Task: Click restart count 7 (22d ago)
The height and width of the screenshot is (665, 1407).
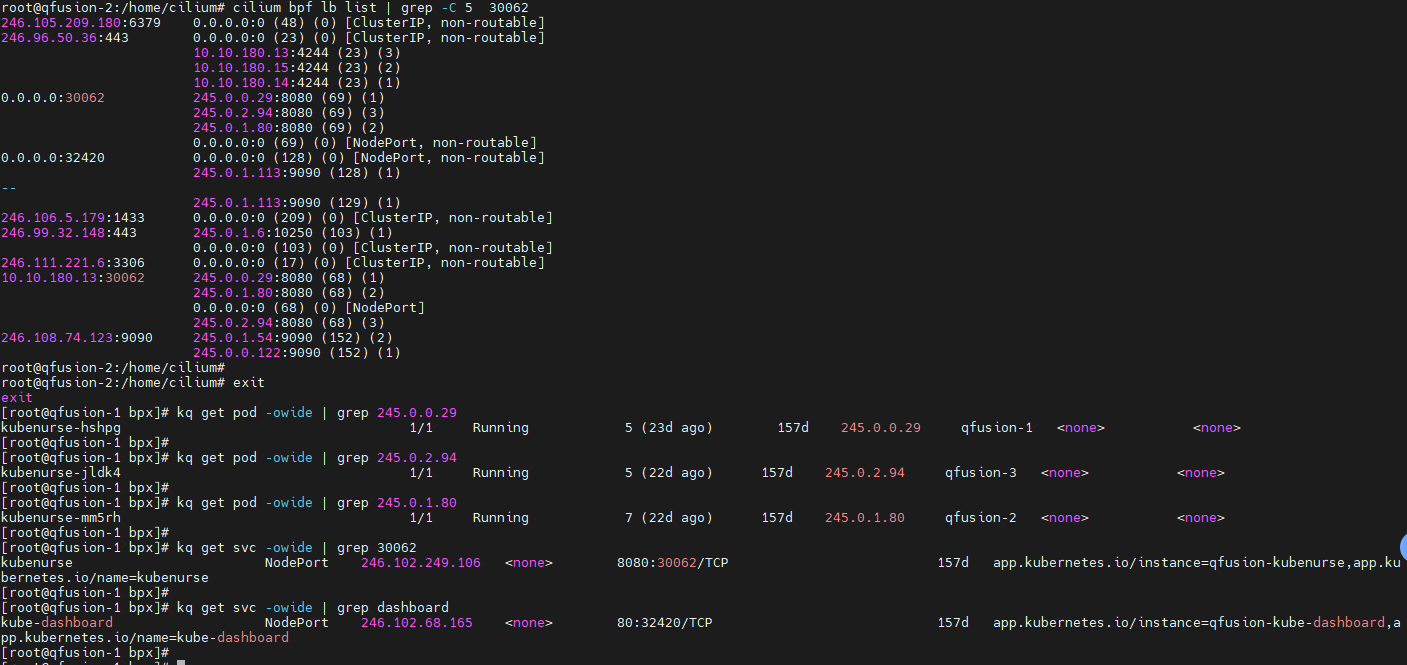Action: [x=668, y=517]
